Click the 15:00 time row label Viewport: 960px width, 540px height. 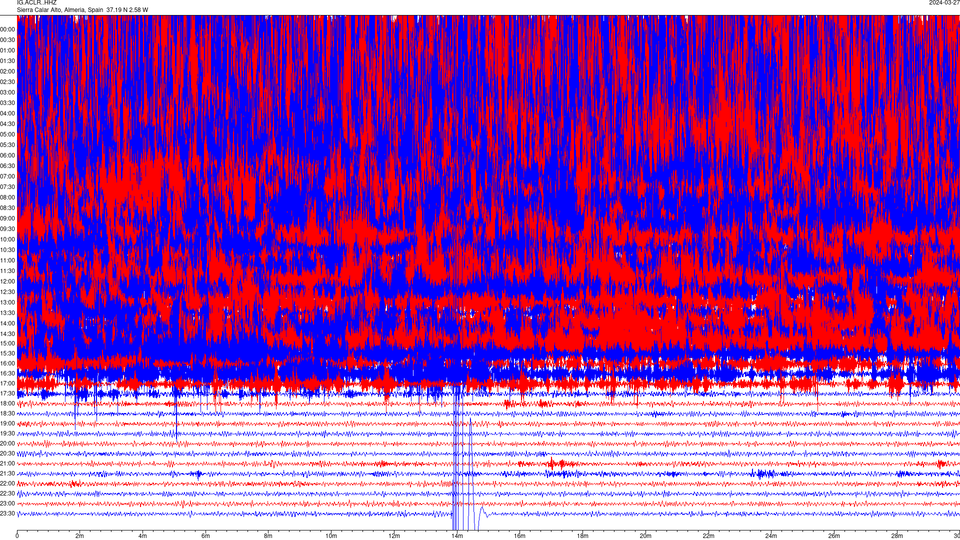[x=7, y=343]
